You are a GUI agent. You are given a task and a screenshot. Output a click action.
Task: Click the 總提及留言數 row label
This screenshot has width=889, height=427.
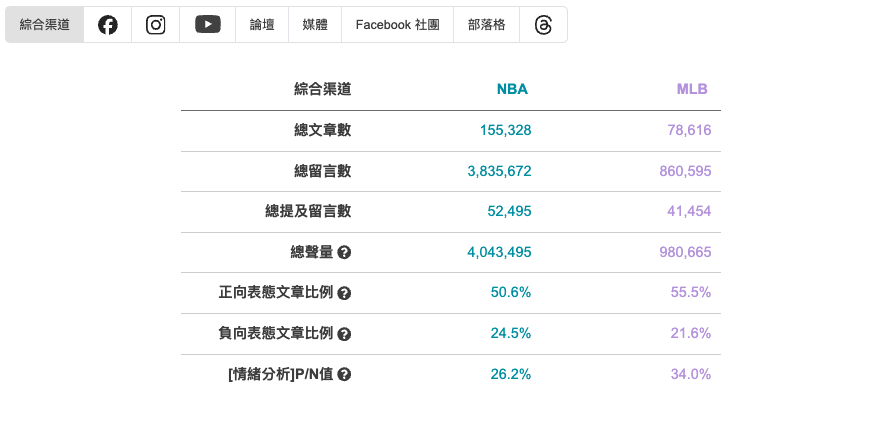point(308,212)
